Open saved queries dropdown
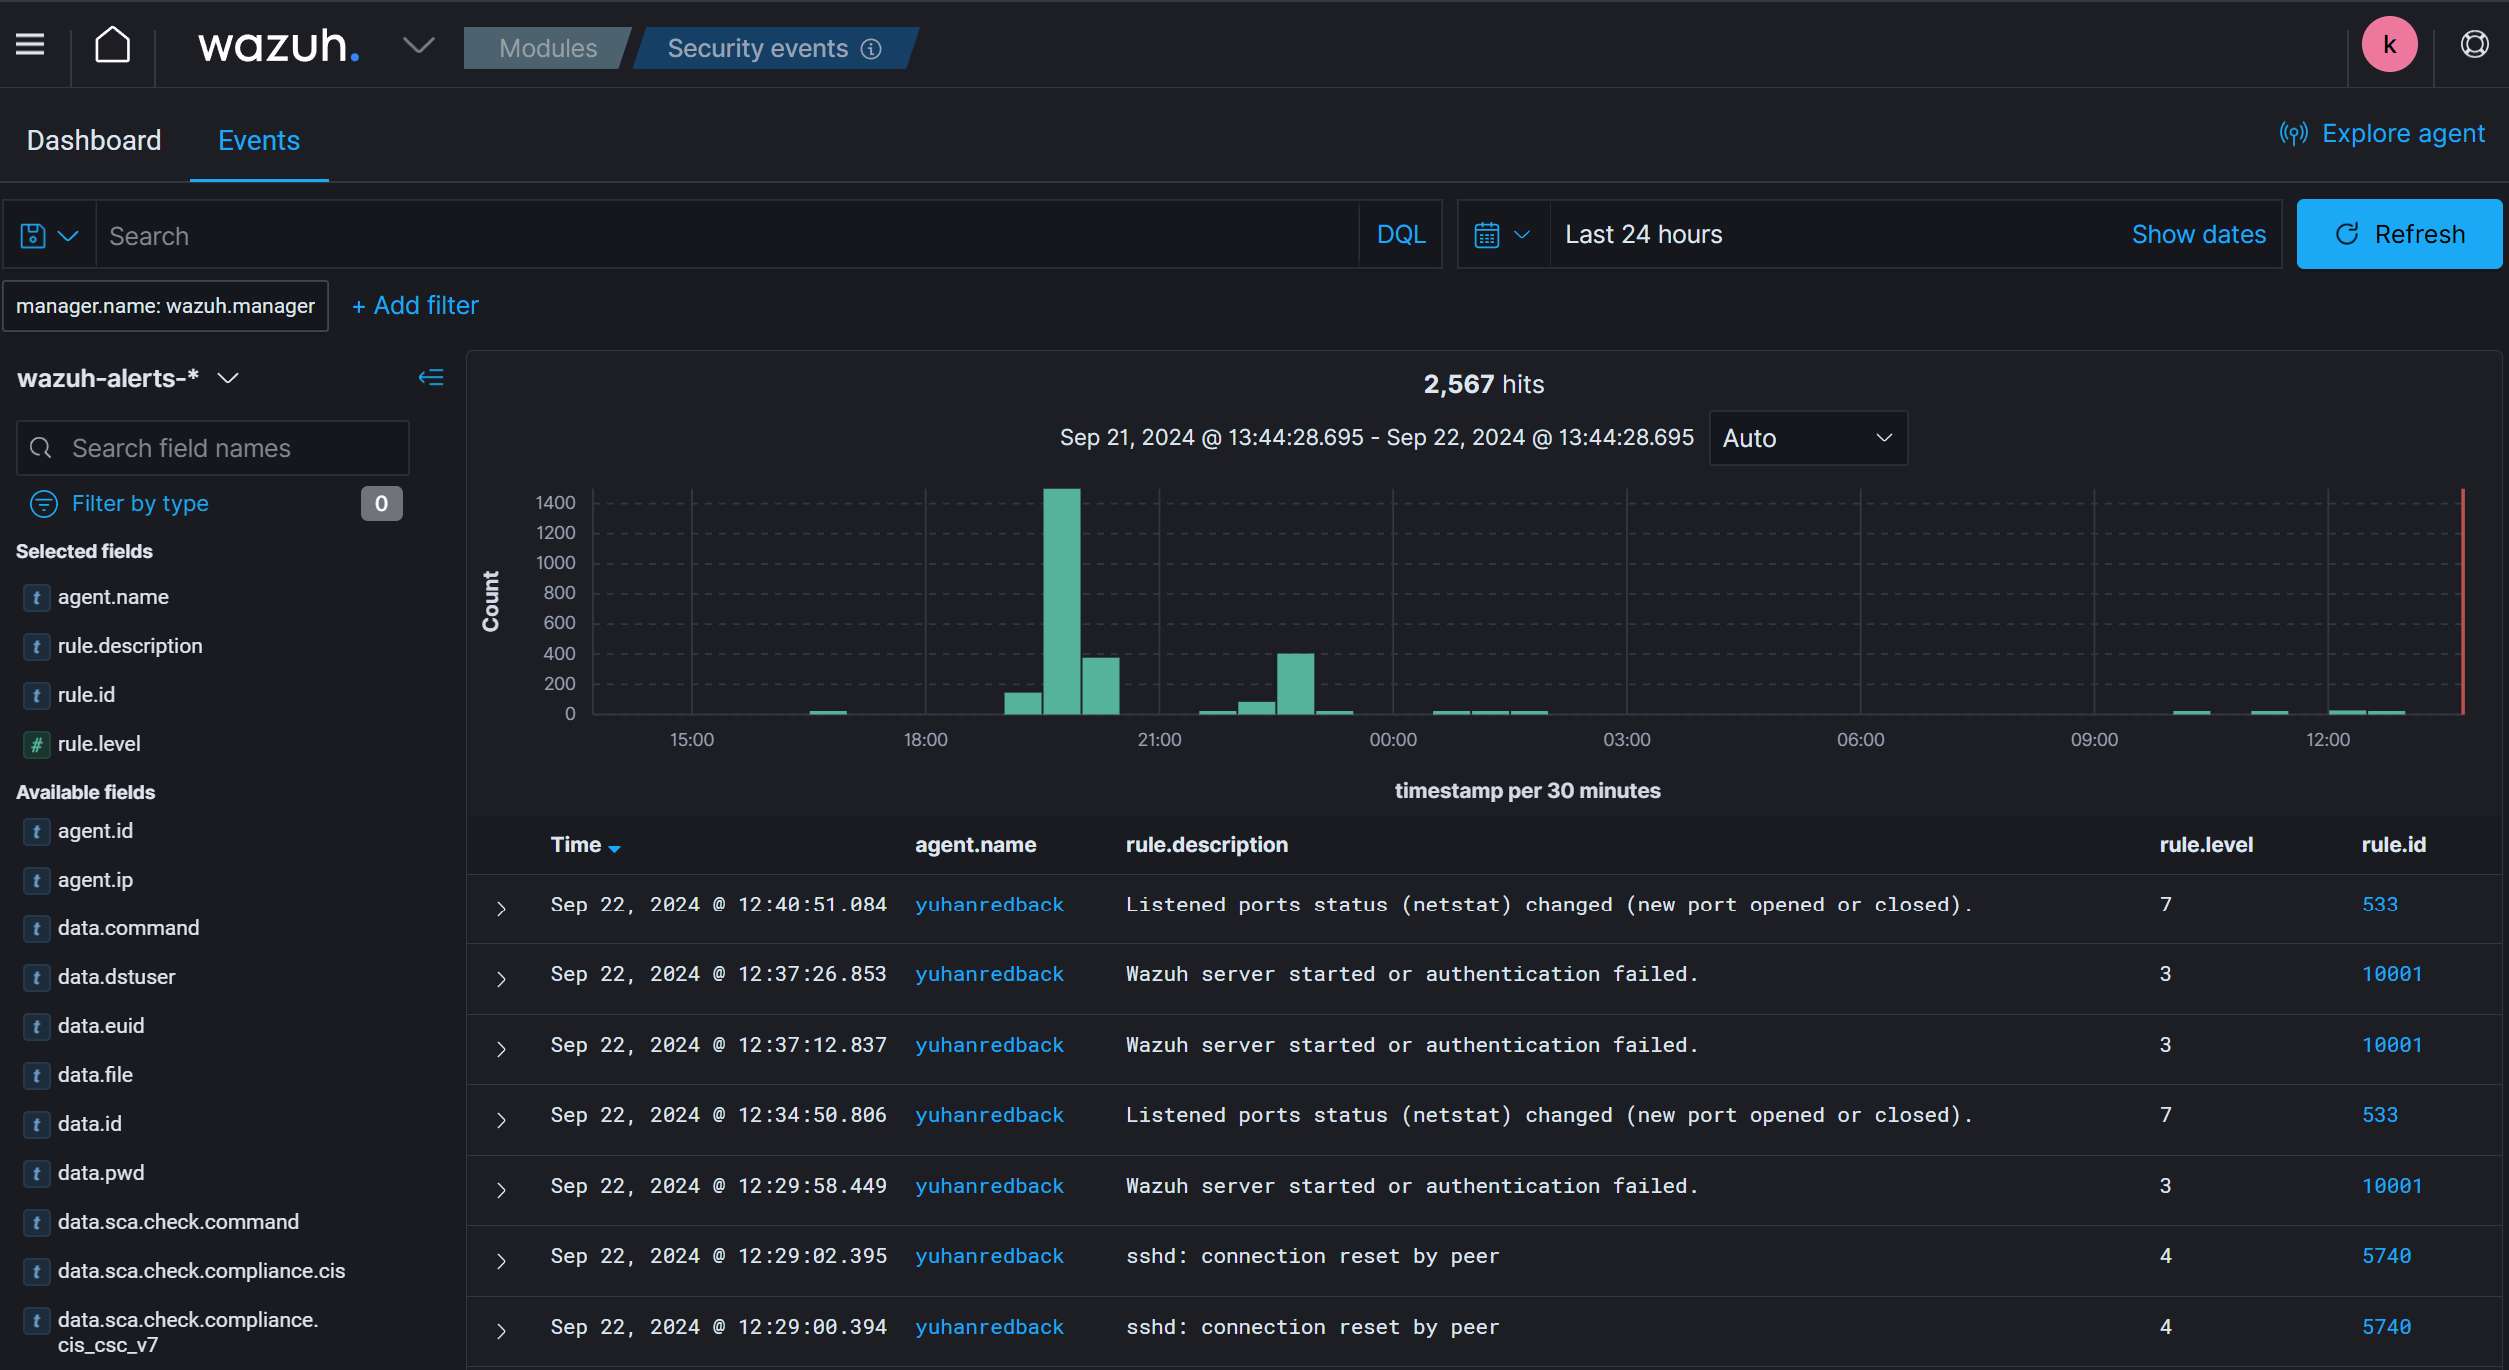Image resolution: width=2509 pixels, height=1370 pixels. (x=49, y=236)
